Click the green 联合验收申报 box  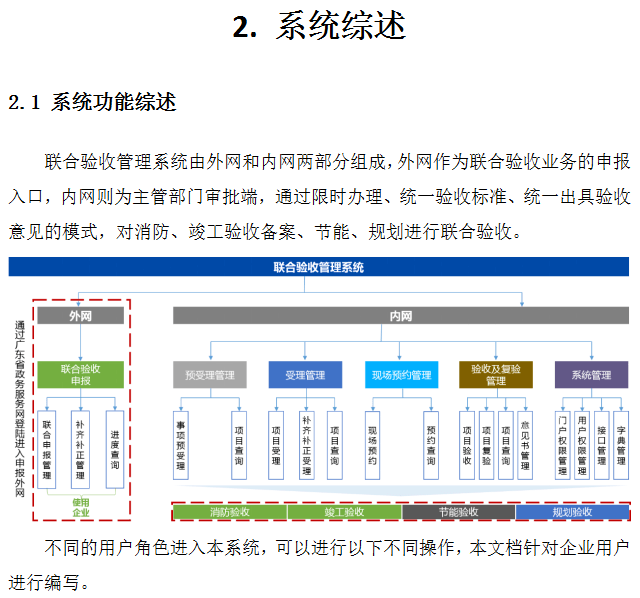[81, 374]
